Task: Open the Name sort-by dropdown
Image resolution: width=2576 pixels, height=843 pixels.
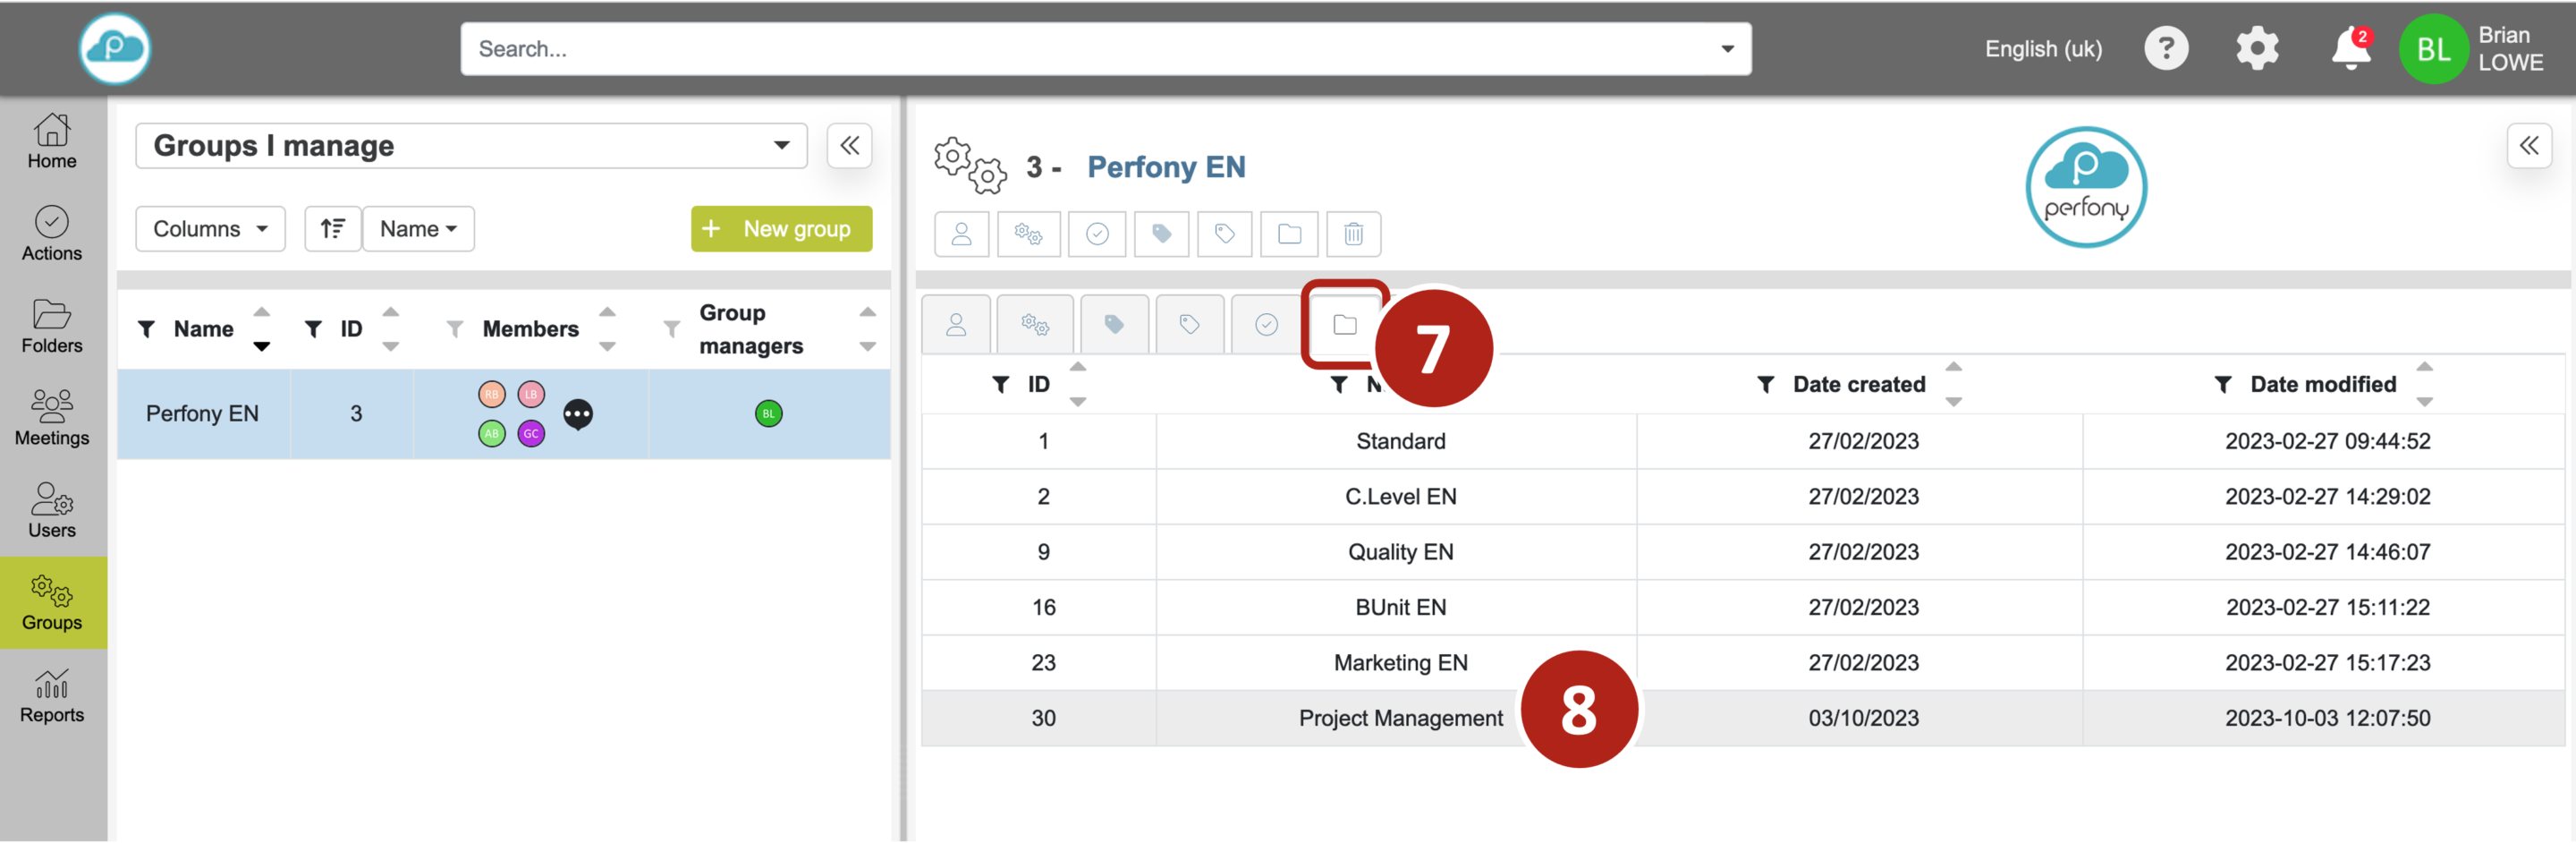Action: click(x=418, y=229)
